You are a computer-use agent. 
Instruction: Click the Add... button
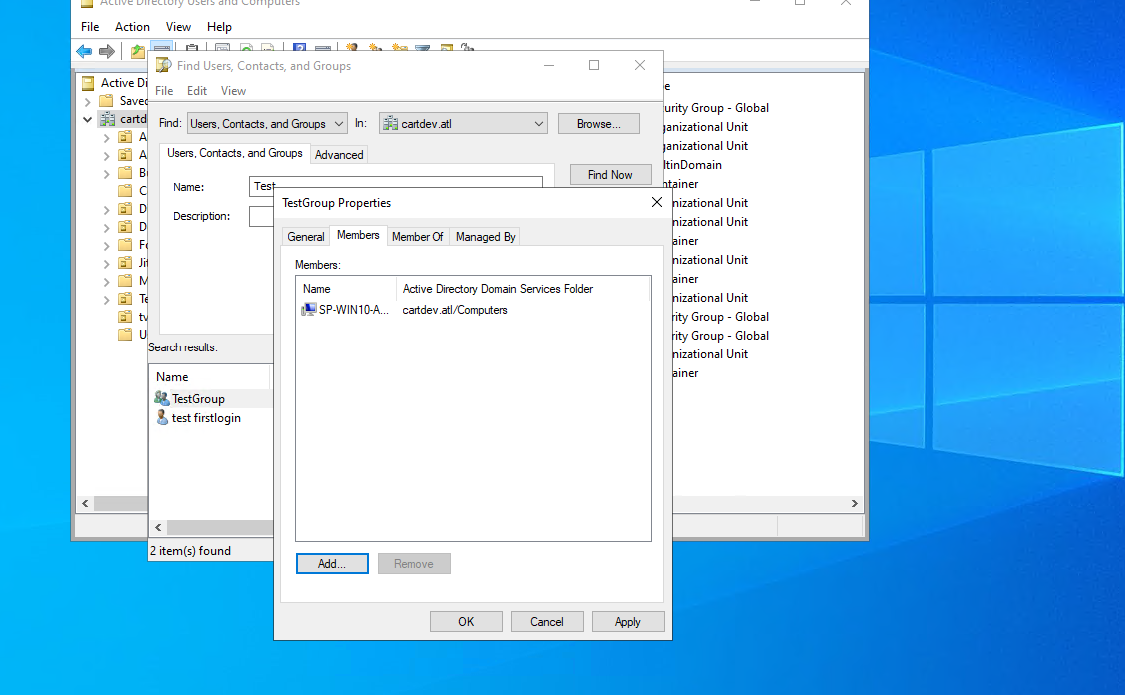click(332, 564)
